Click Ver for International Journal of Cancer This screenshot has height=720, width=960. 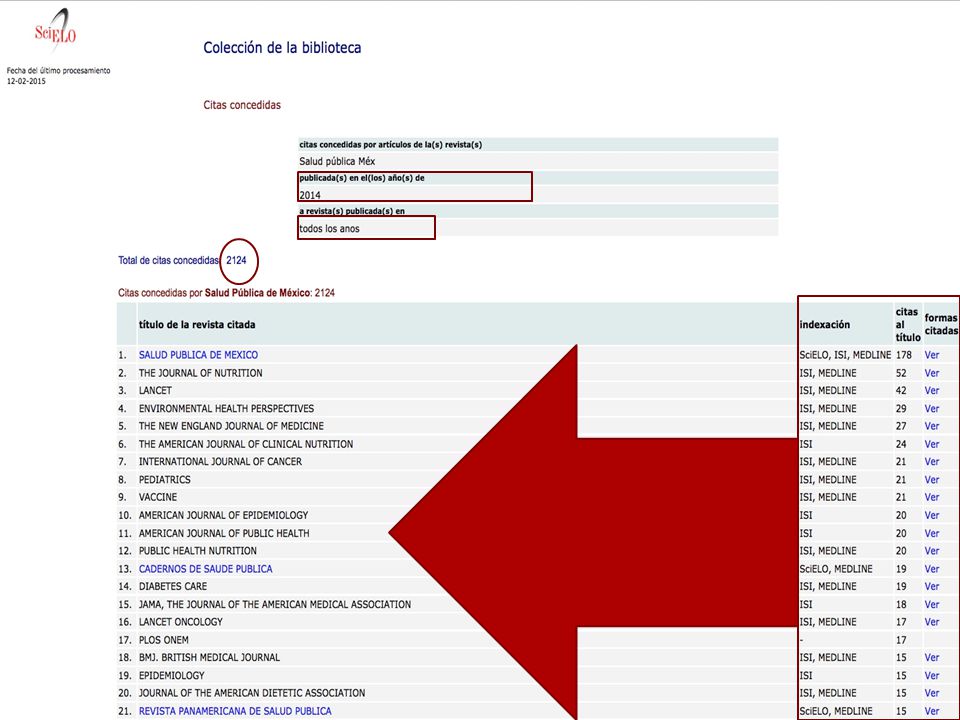(x=932, y=462)
